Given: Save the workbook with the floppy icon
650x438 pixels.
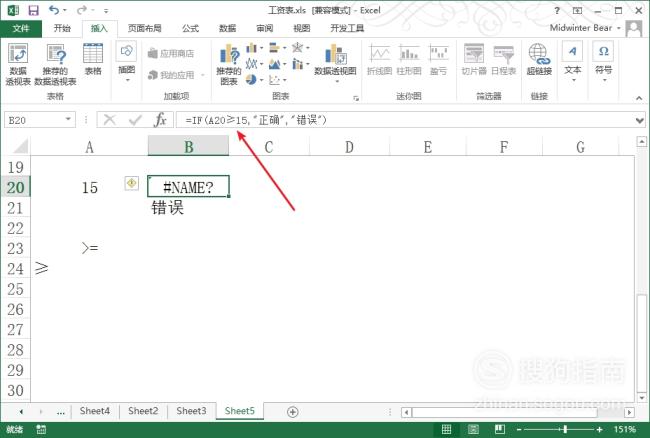Looking at the screenshot, I should (33, 10).
